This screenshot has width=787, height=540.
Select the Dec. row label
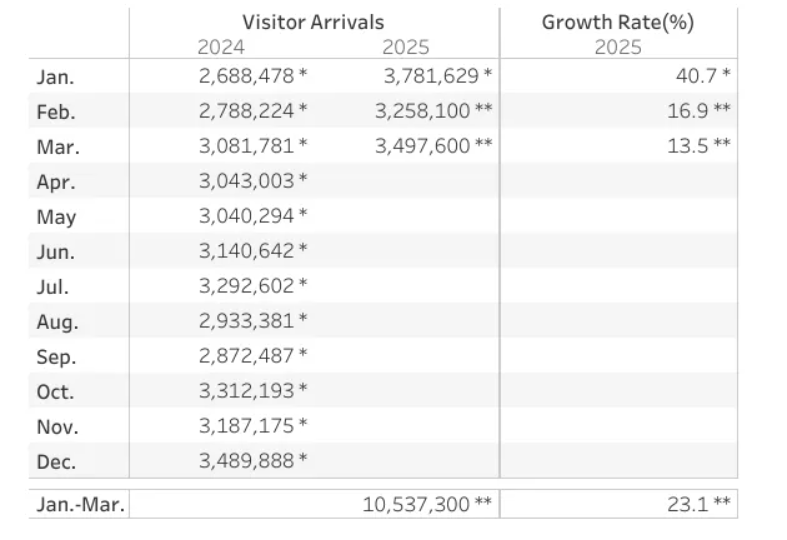click(56, 462)
